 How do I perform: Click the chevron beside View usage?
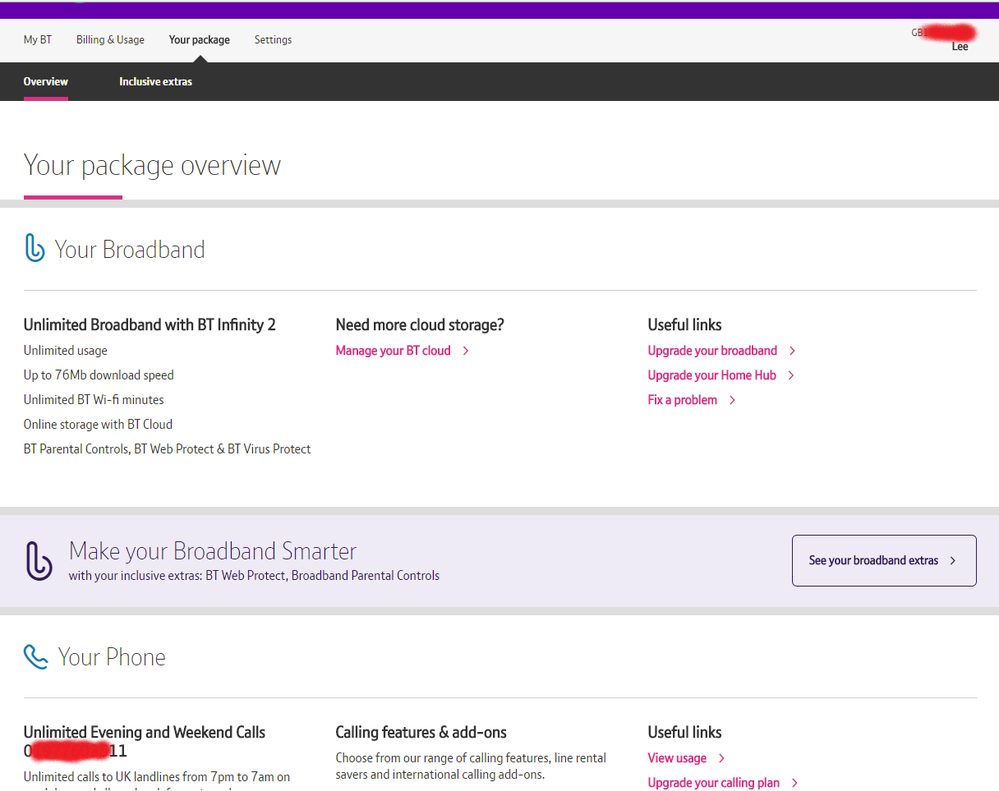(x=721, y=758)
